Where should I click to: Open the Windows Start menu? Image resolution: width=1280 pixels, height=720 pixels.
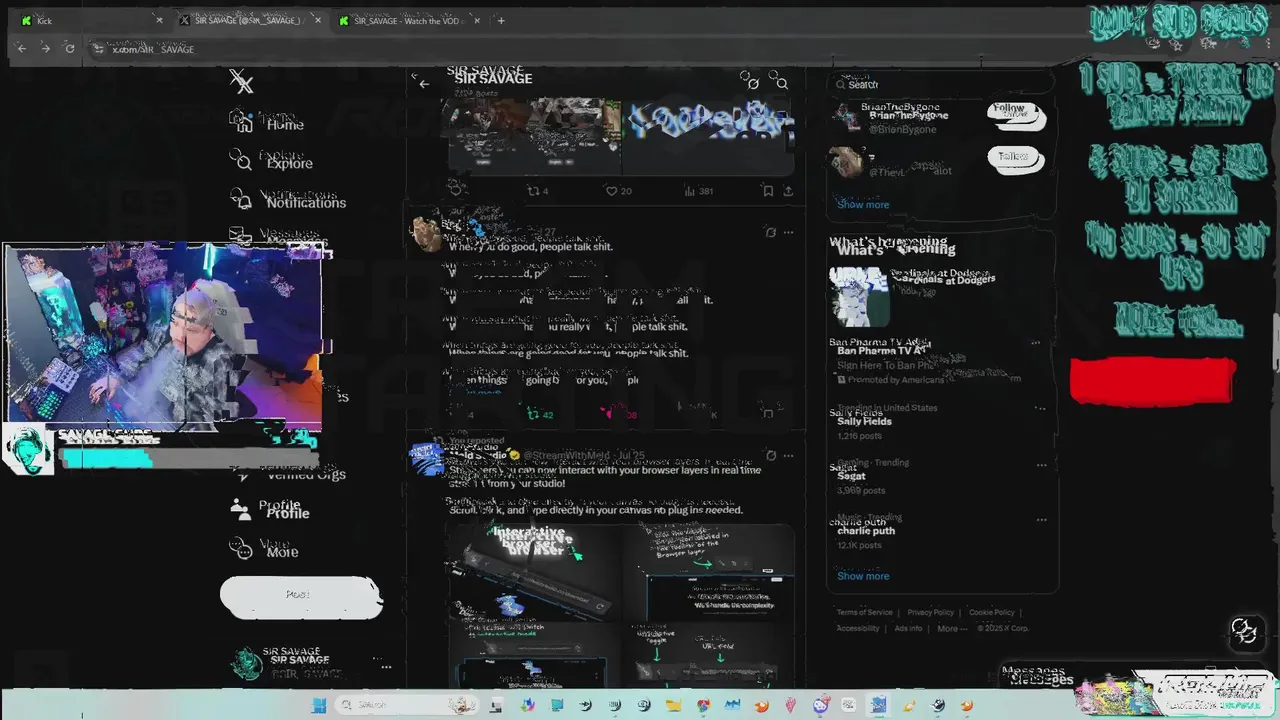(319, 705)
